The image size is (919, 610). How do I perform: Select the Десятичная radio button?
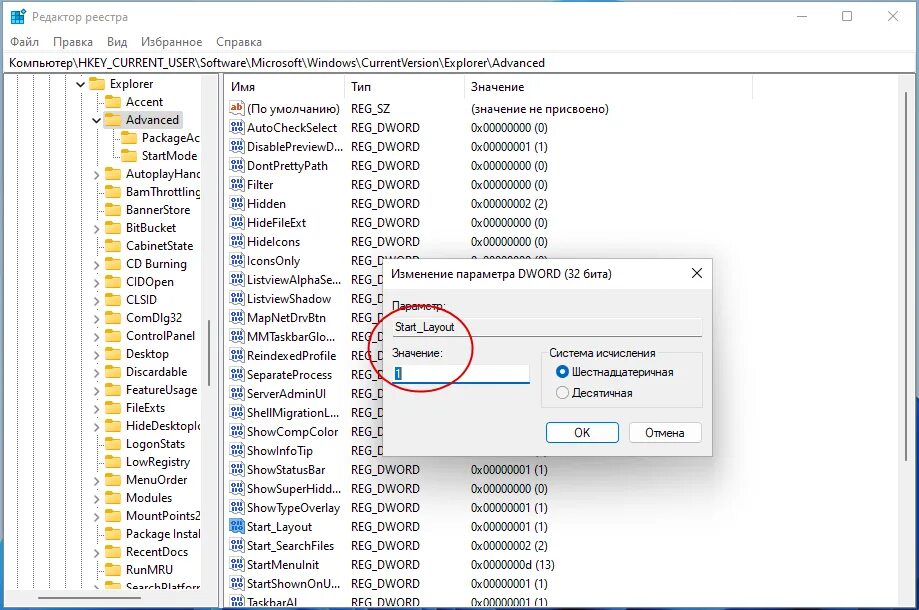coord(562,393)
